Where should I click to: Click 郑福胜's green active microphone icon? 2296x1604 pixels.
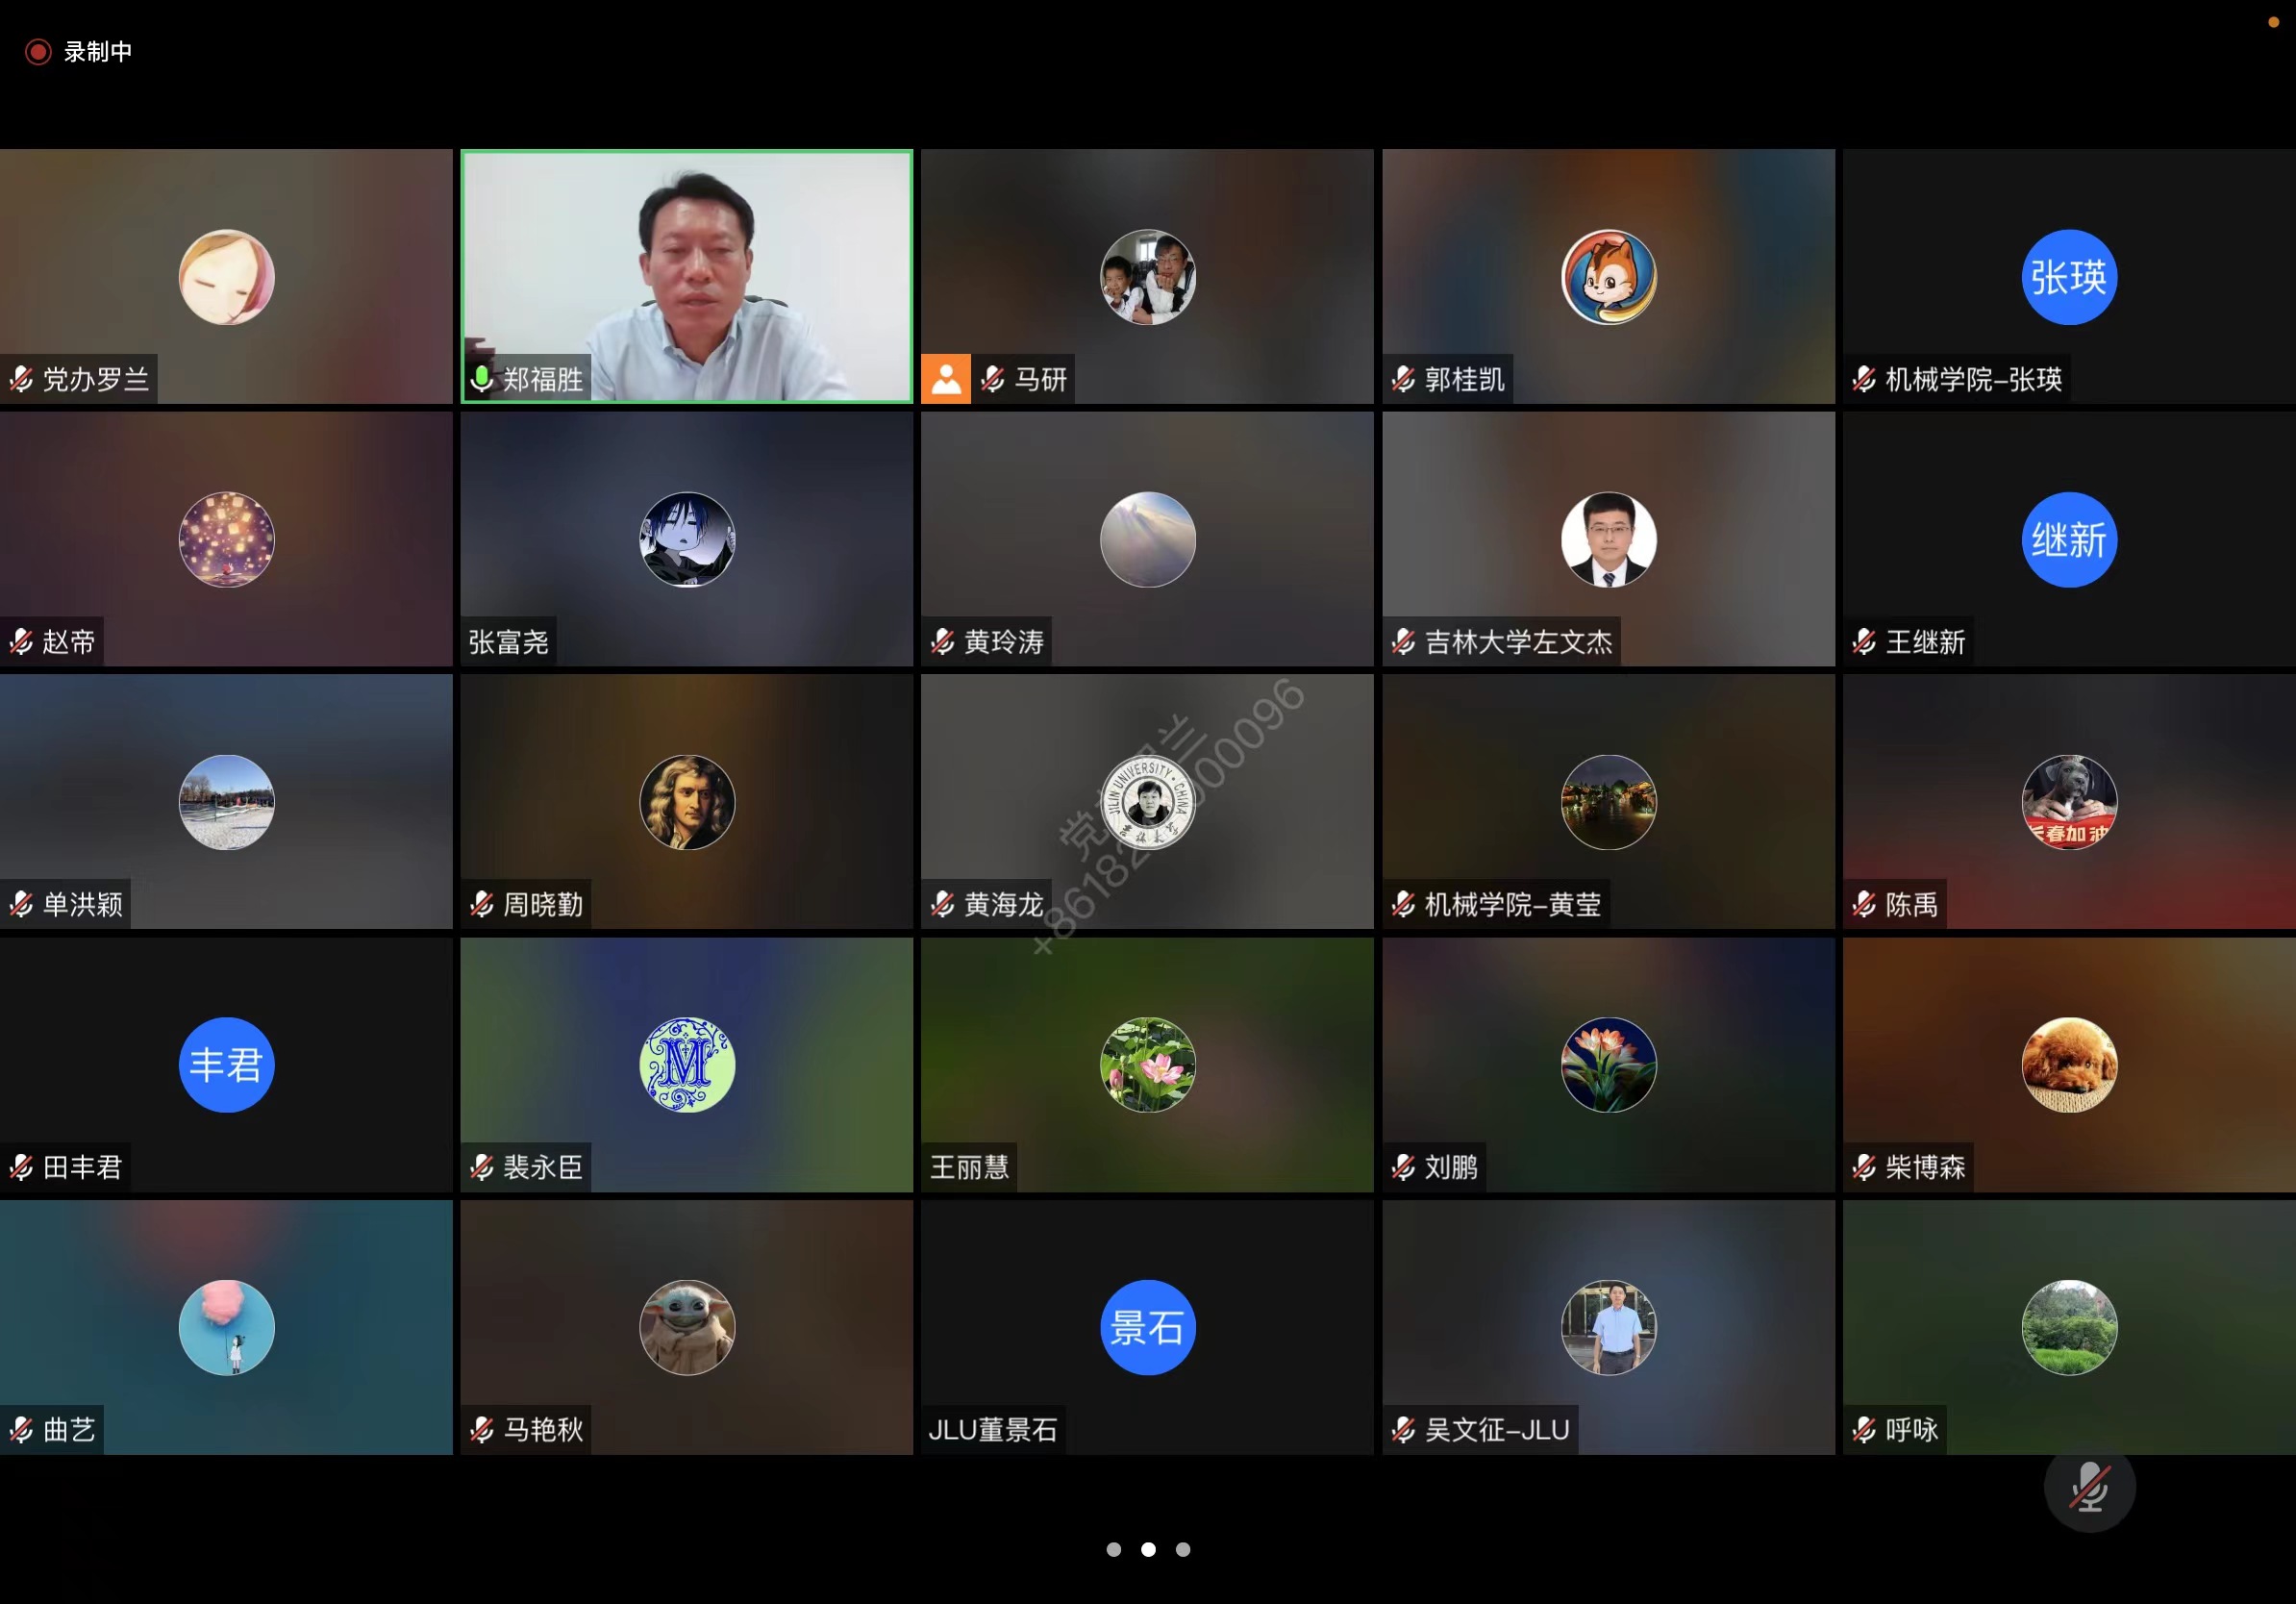tap(482, 379)
